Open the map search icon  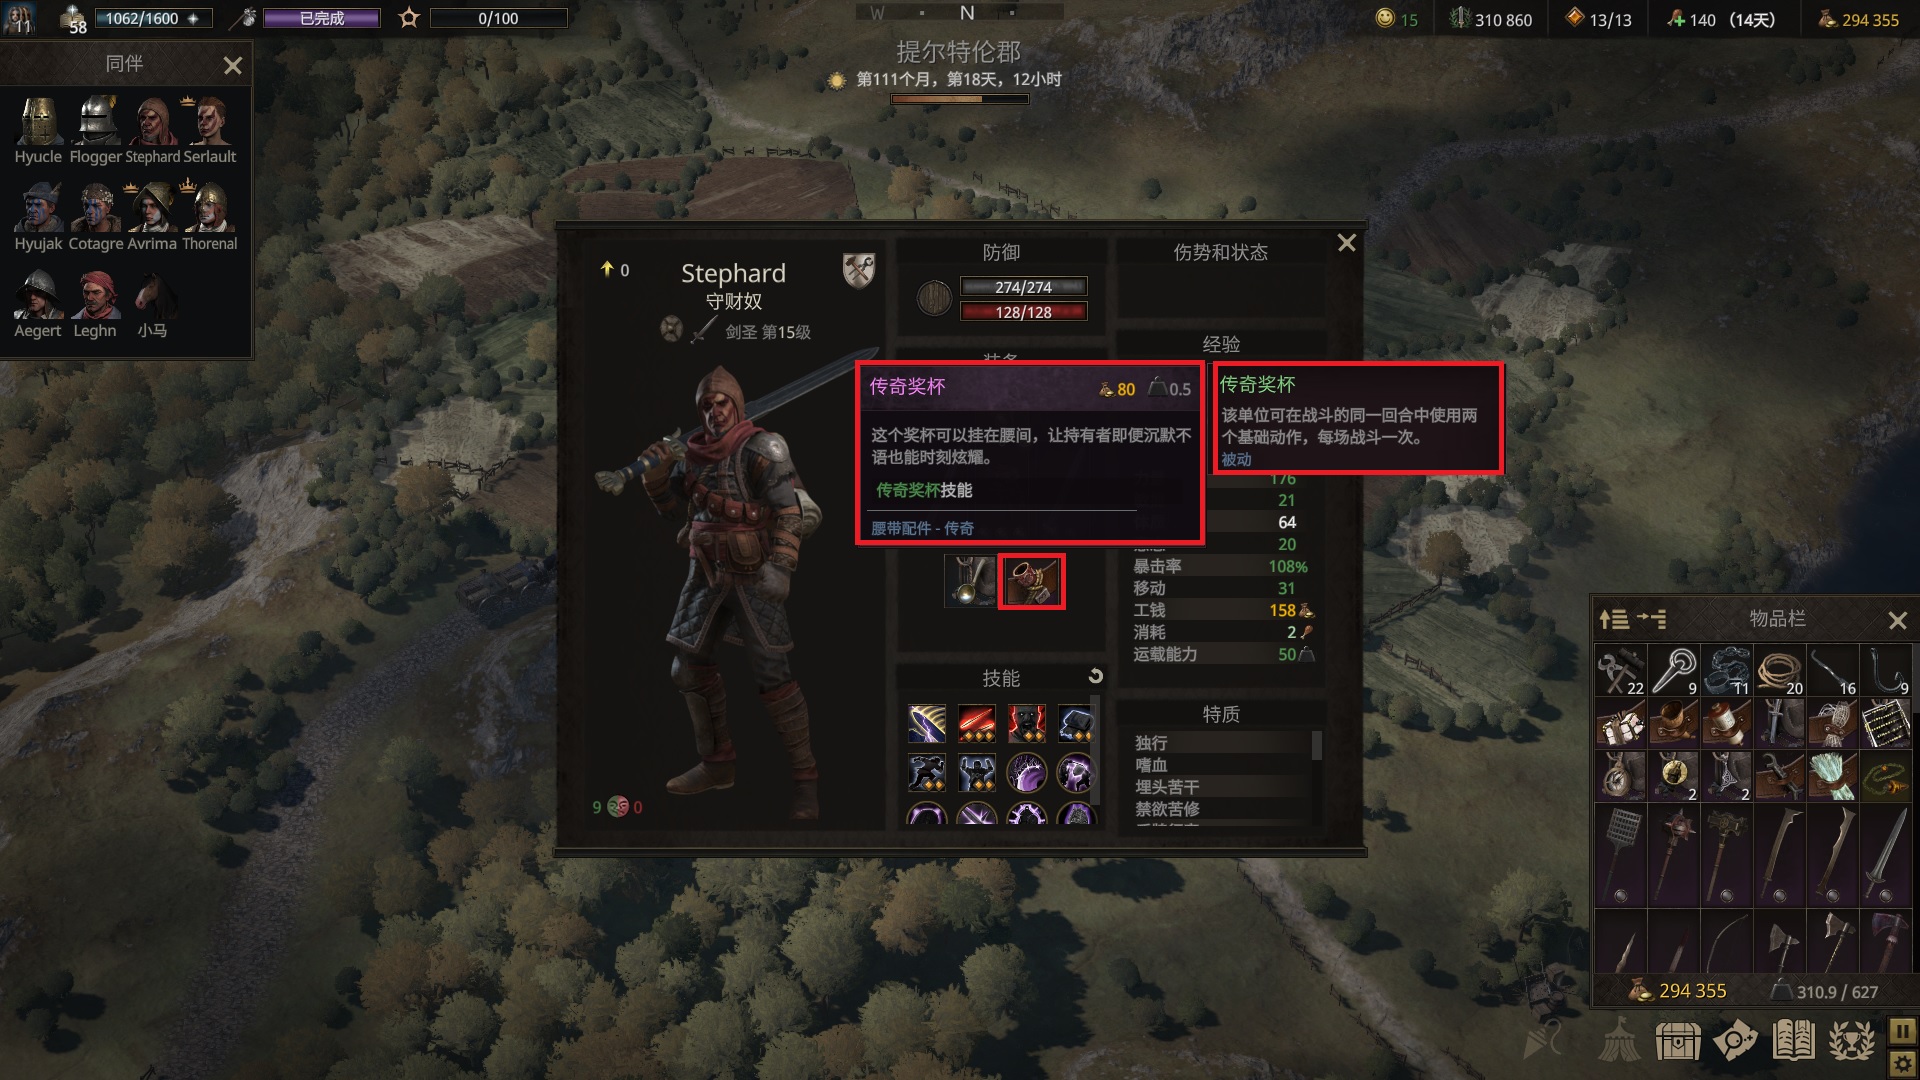[1735, 1041]
